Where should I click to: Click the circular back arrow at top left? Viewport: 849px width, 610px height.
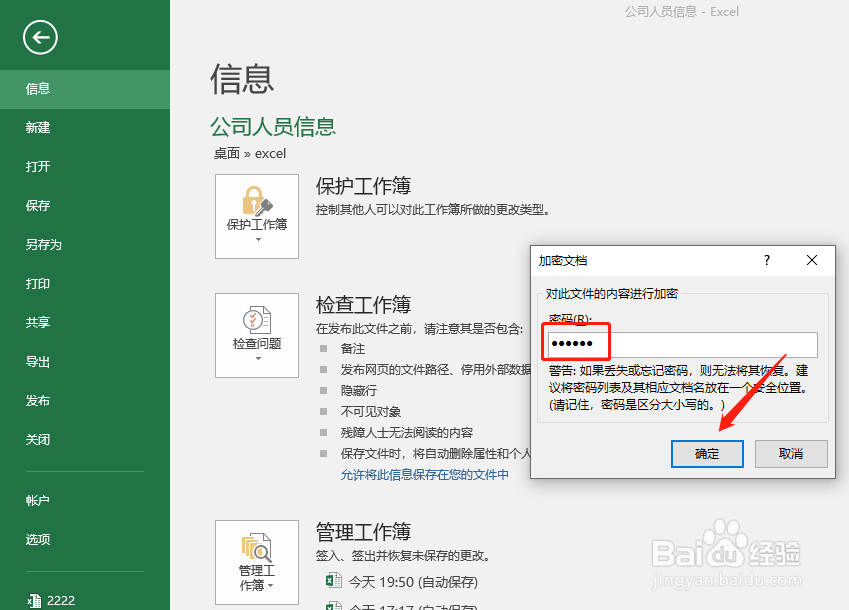tap(40, 37)
